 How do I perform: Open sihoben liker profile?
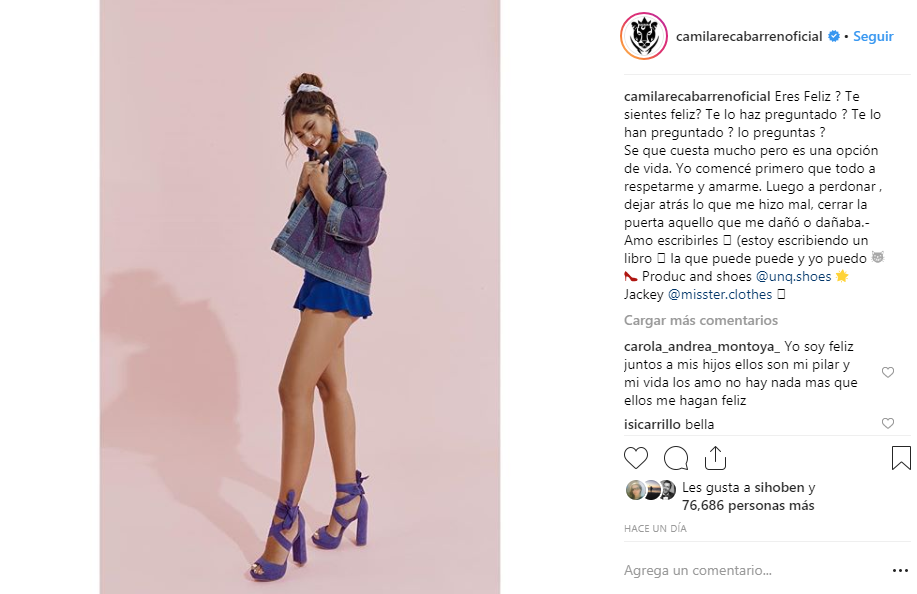click(780, 488)
